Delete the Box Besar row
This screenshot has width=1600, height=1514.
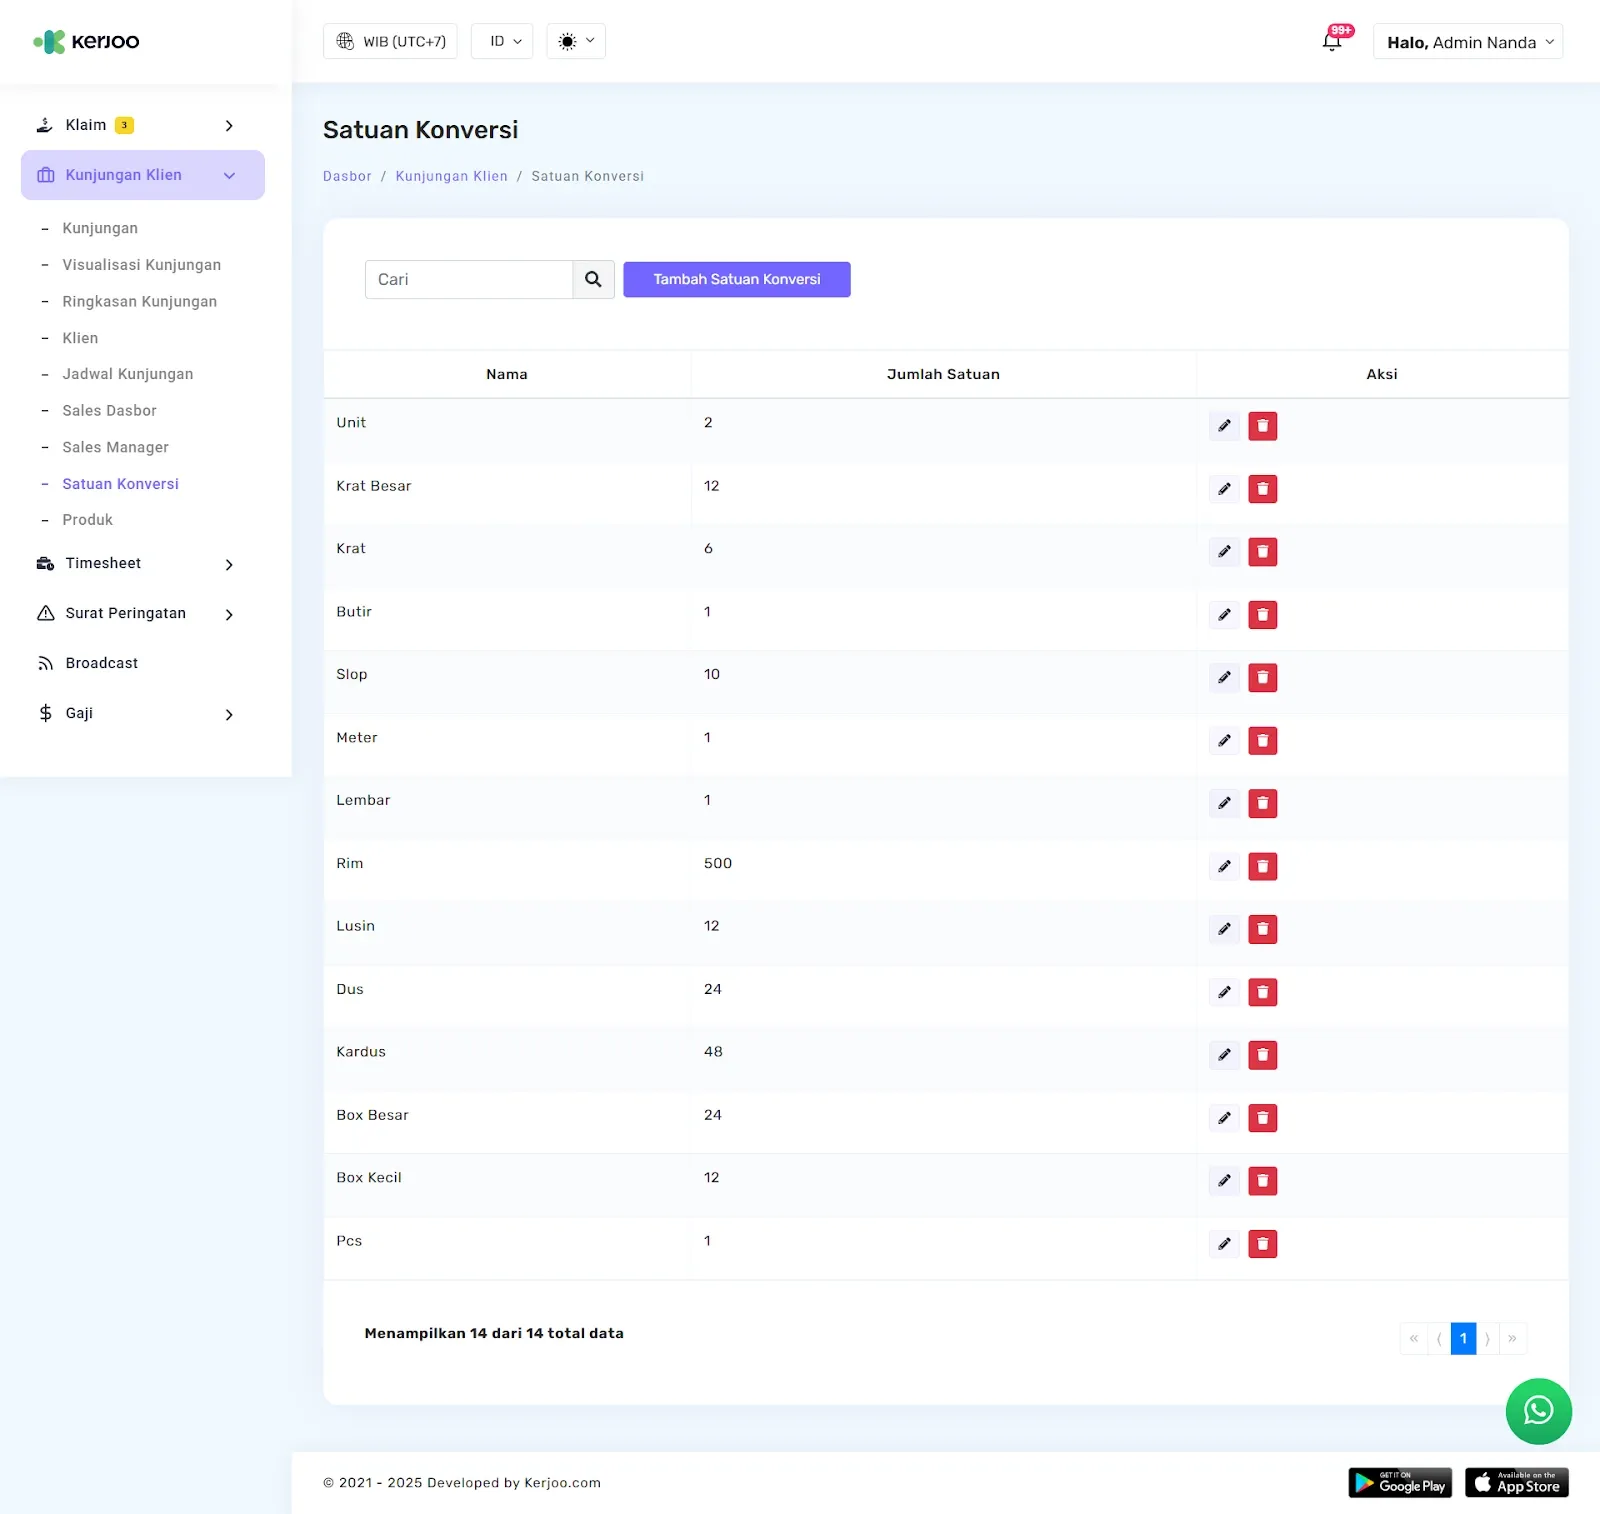click(x=1263, y=1118)
